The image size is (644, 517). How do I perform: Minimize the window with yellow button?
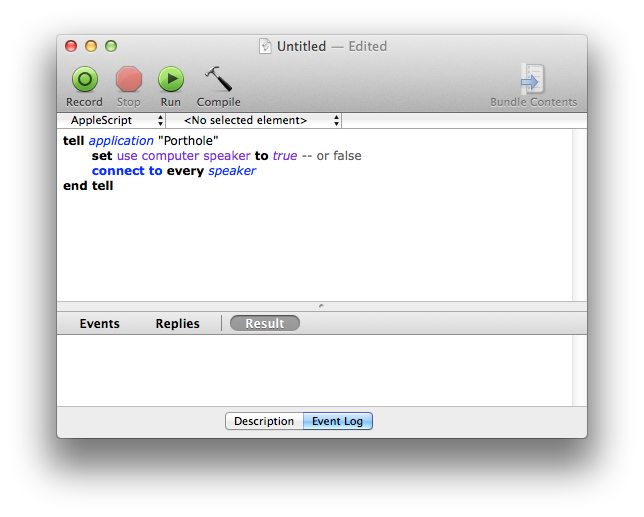(91, 46)
